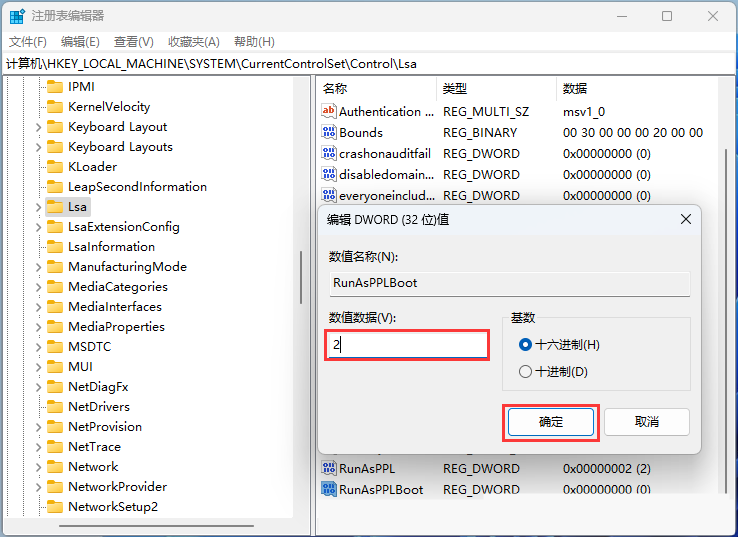Click the MediaInterfaces folder icon
This screenshot has height=537, width=738.
click(55, 307)
